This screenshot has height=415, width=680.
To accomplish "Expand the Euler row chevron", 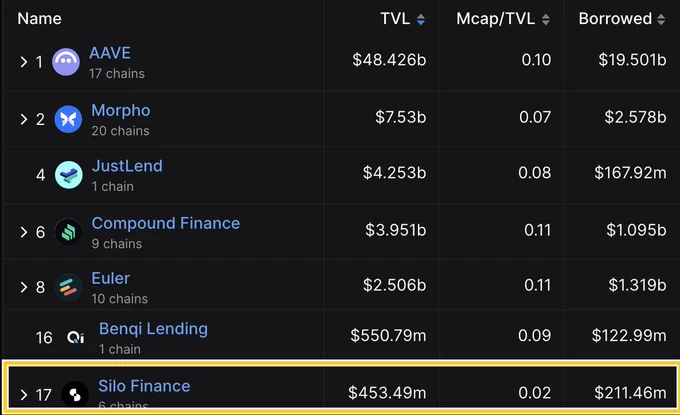I will (23, 287).
